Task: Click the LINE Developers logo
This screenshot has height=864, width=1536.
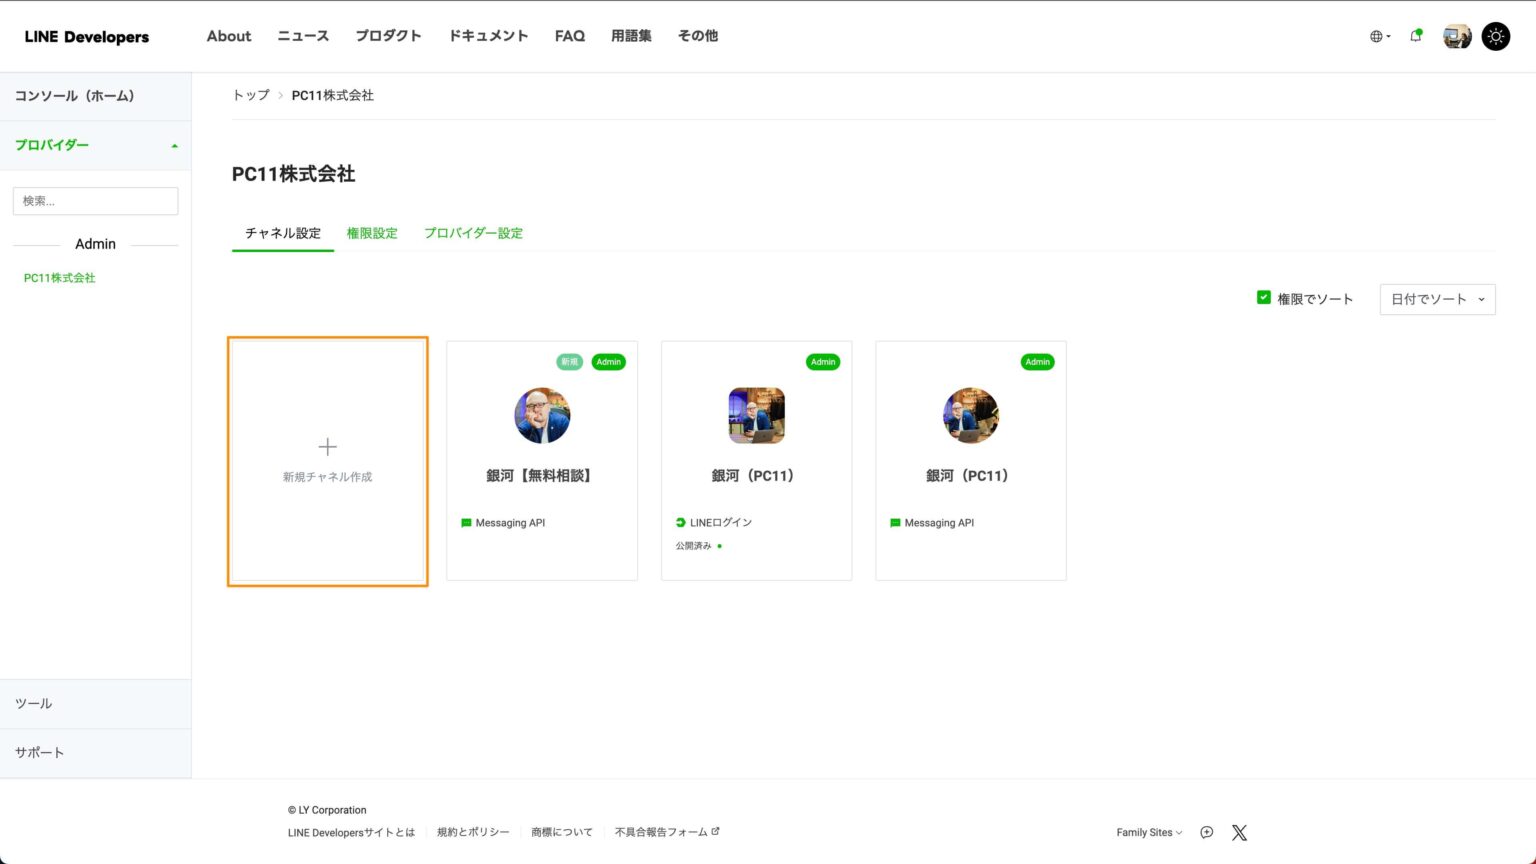Action: click(86, 36)
